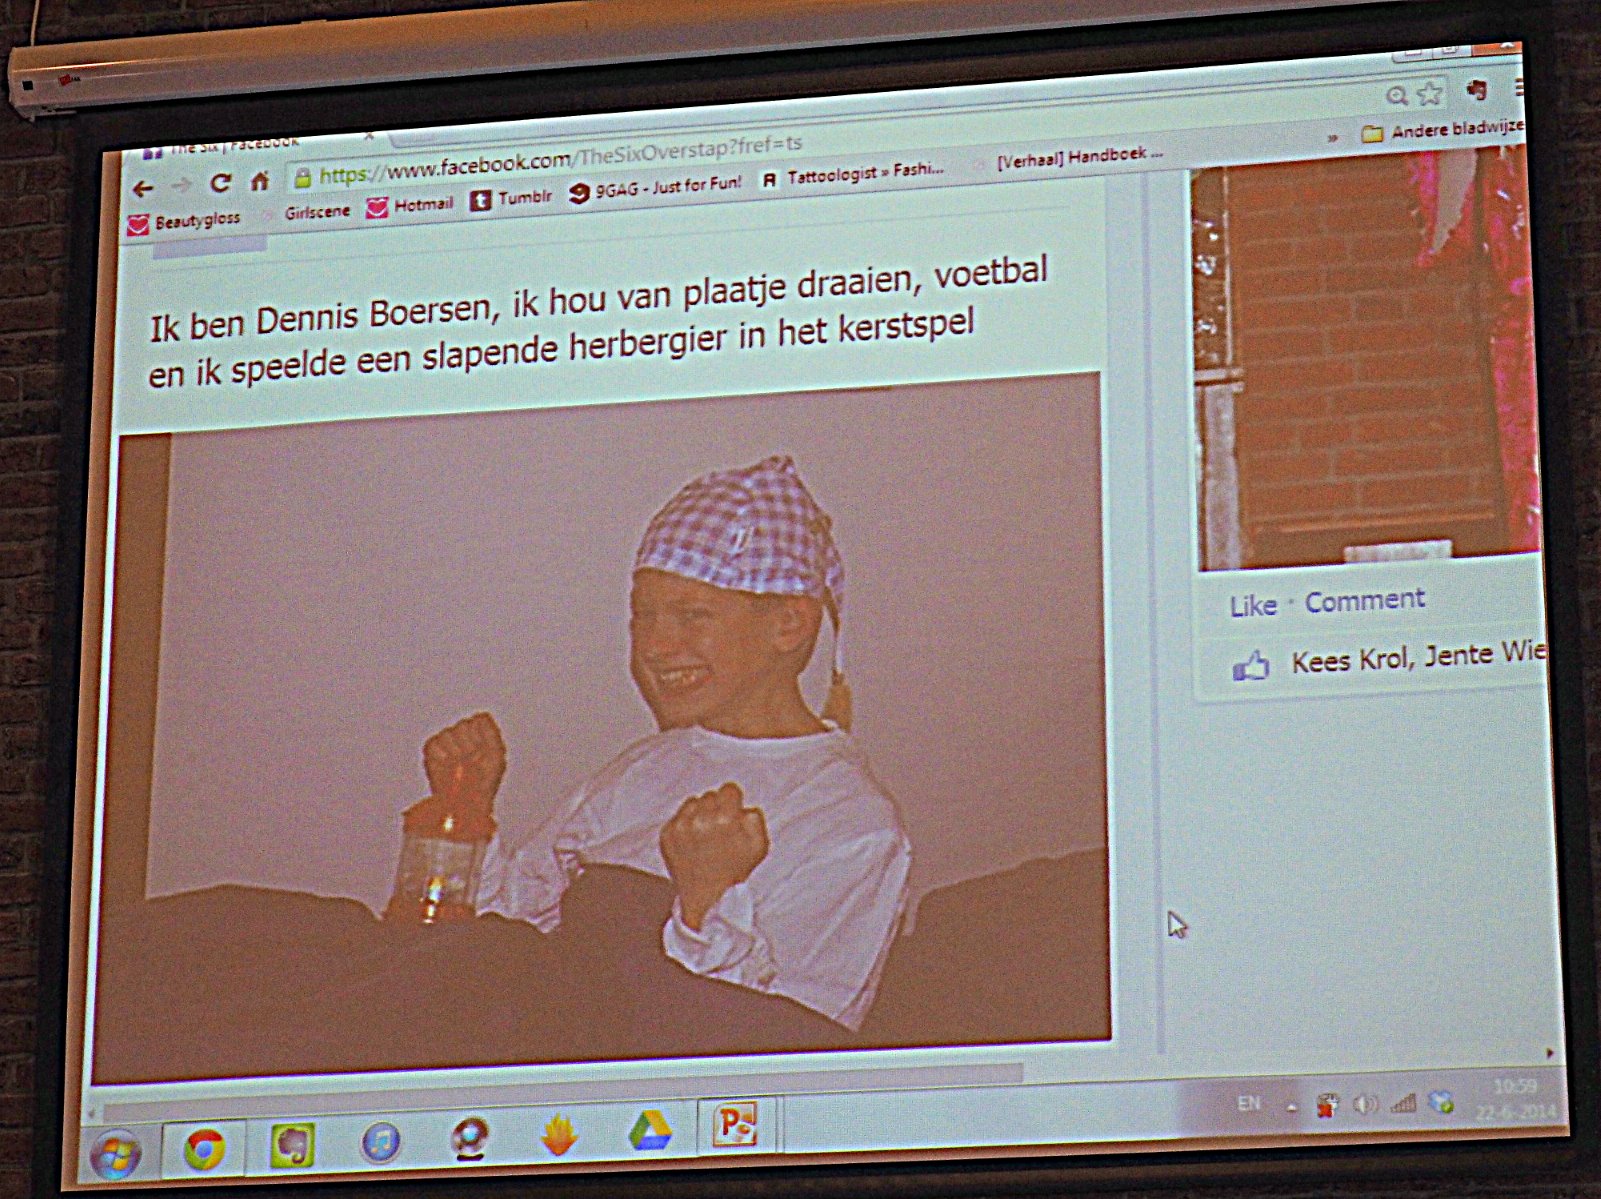Image resolution: width=1601 pixels, height=1199 pixels.
Task: Expand the bookmarks overflow chevron
Action: click(1333, 138)
